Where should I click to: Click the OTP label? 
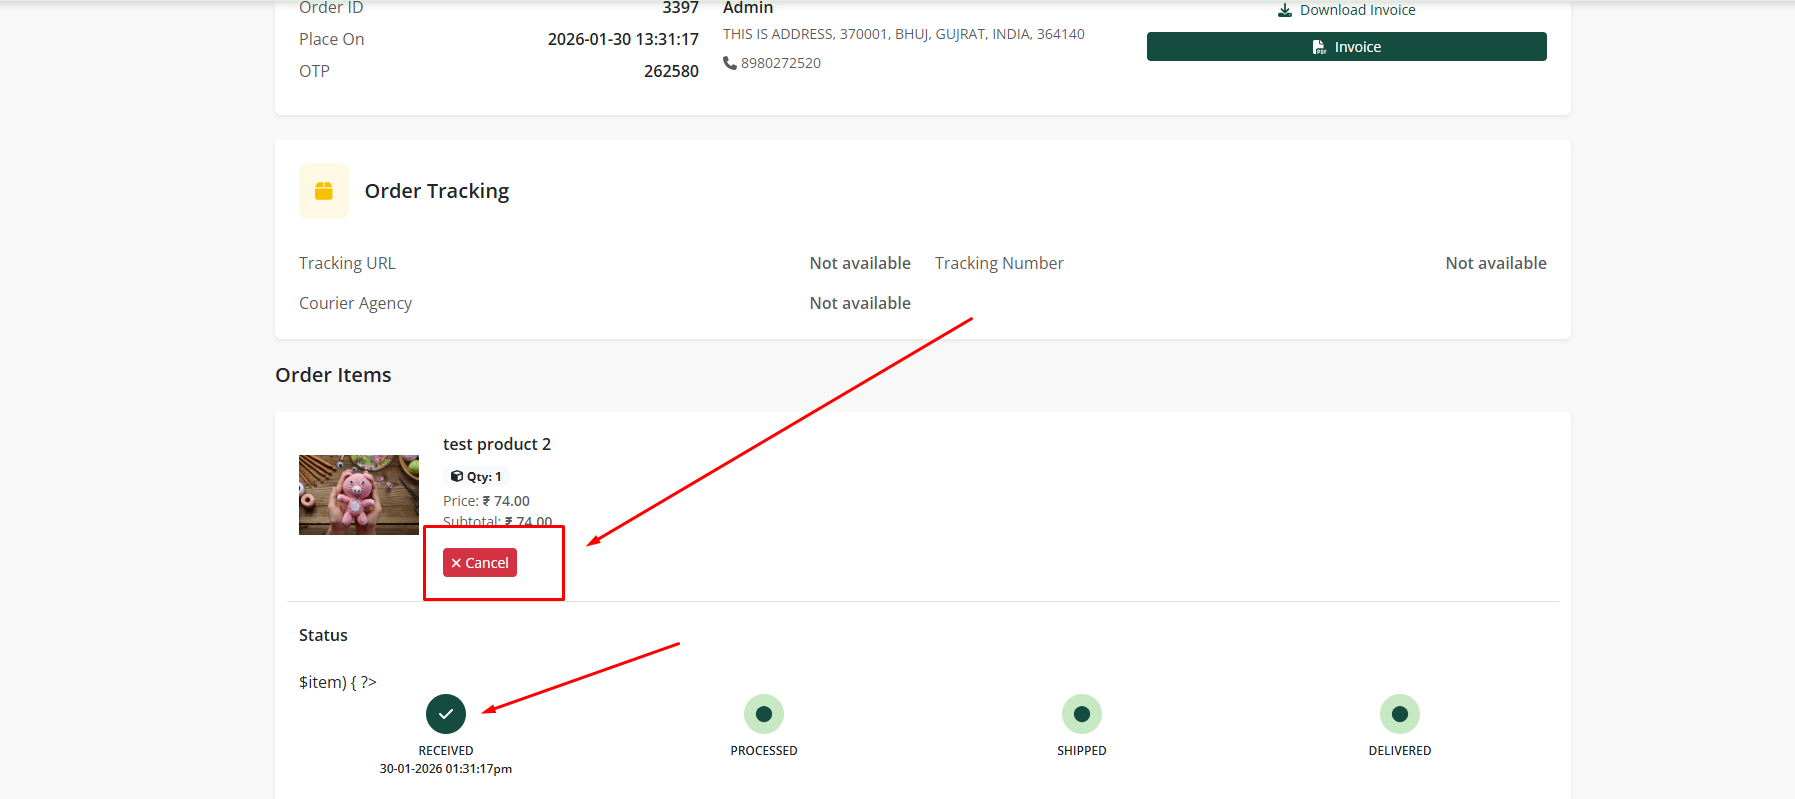click(314, 71)
